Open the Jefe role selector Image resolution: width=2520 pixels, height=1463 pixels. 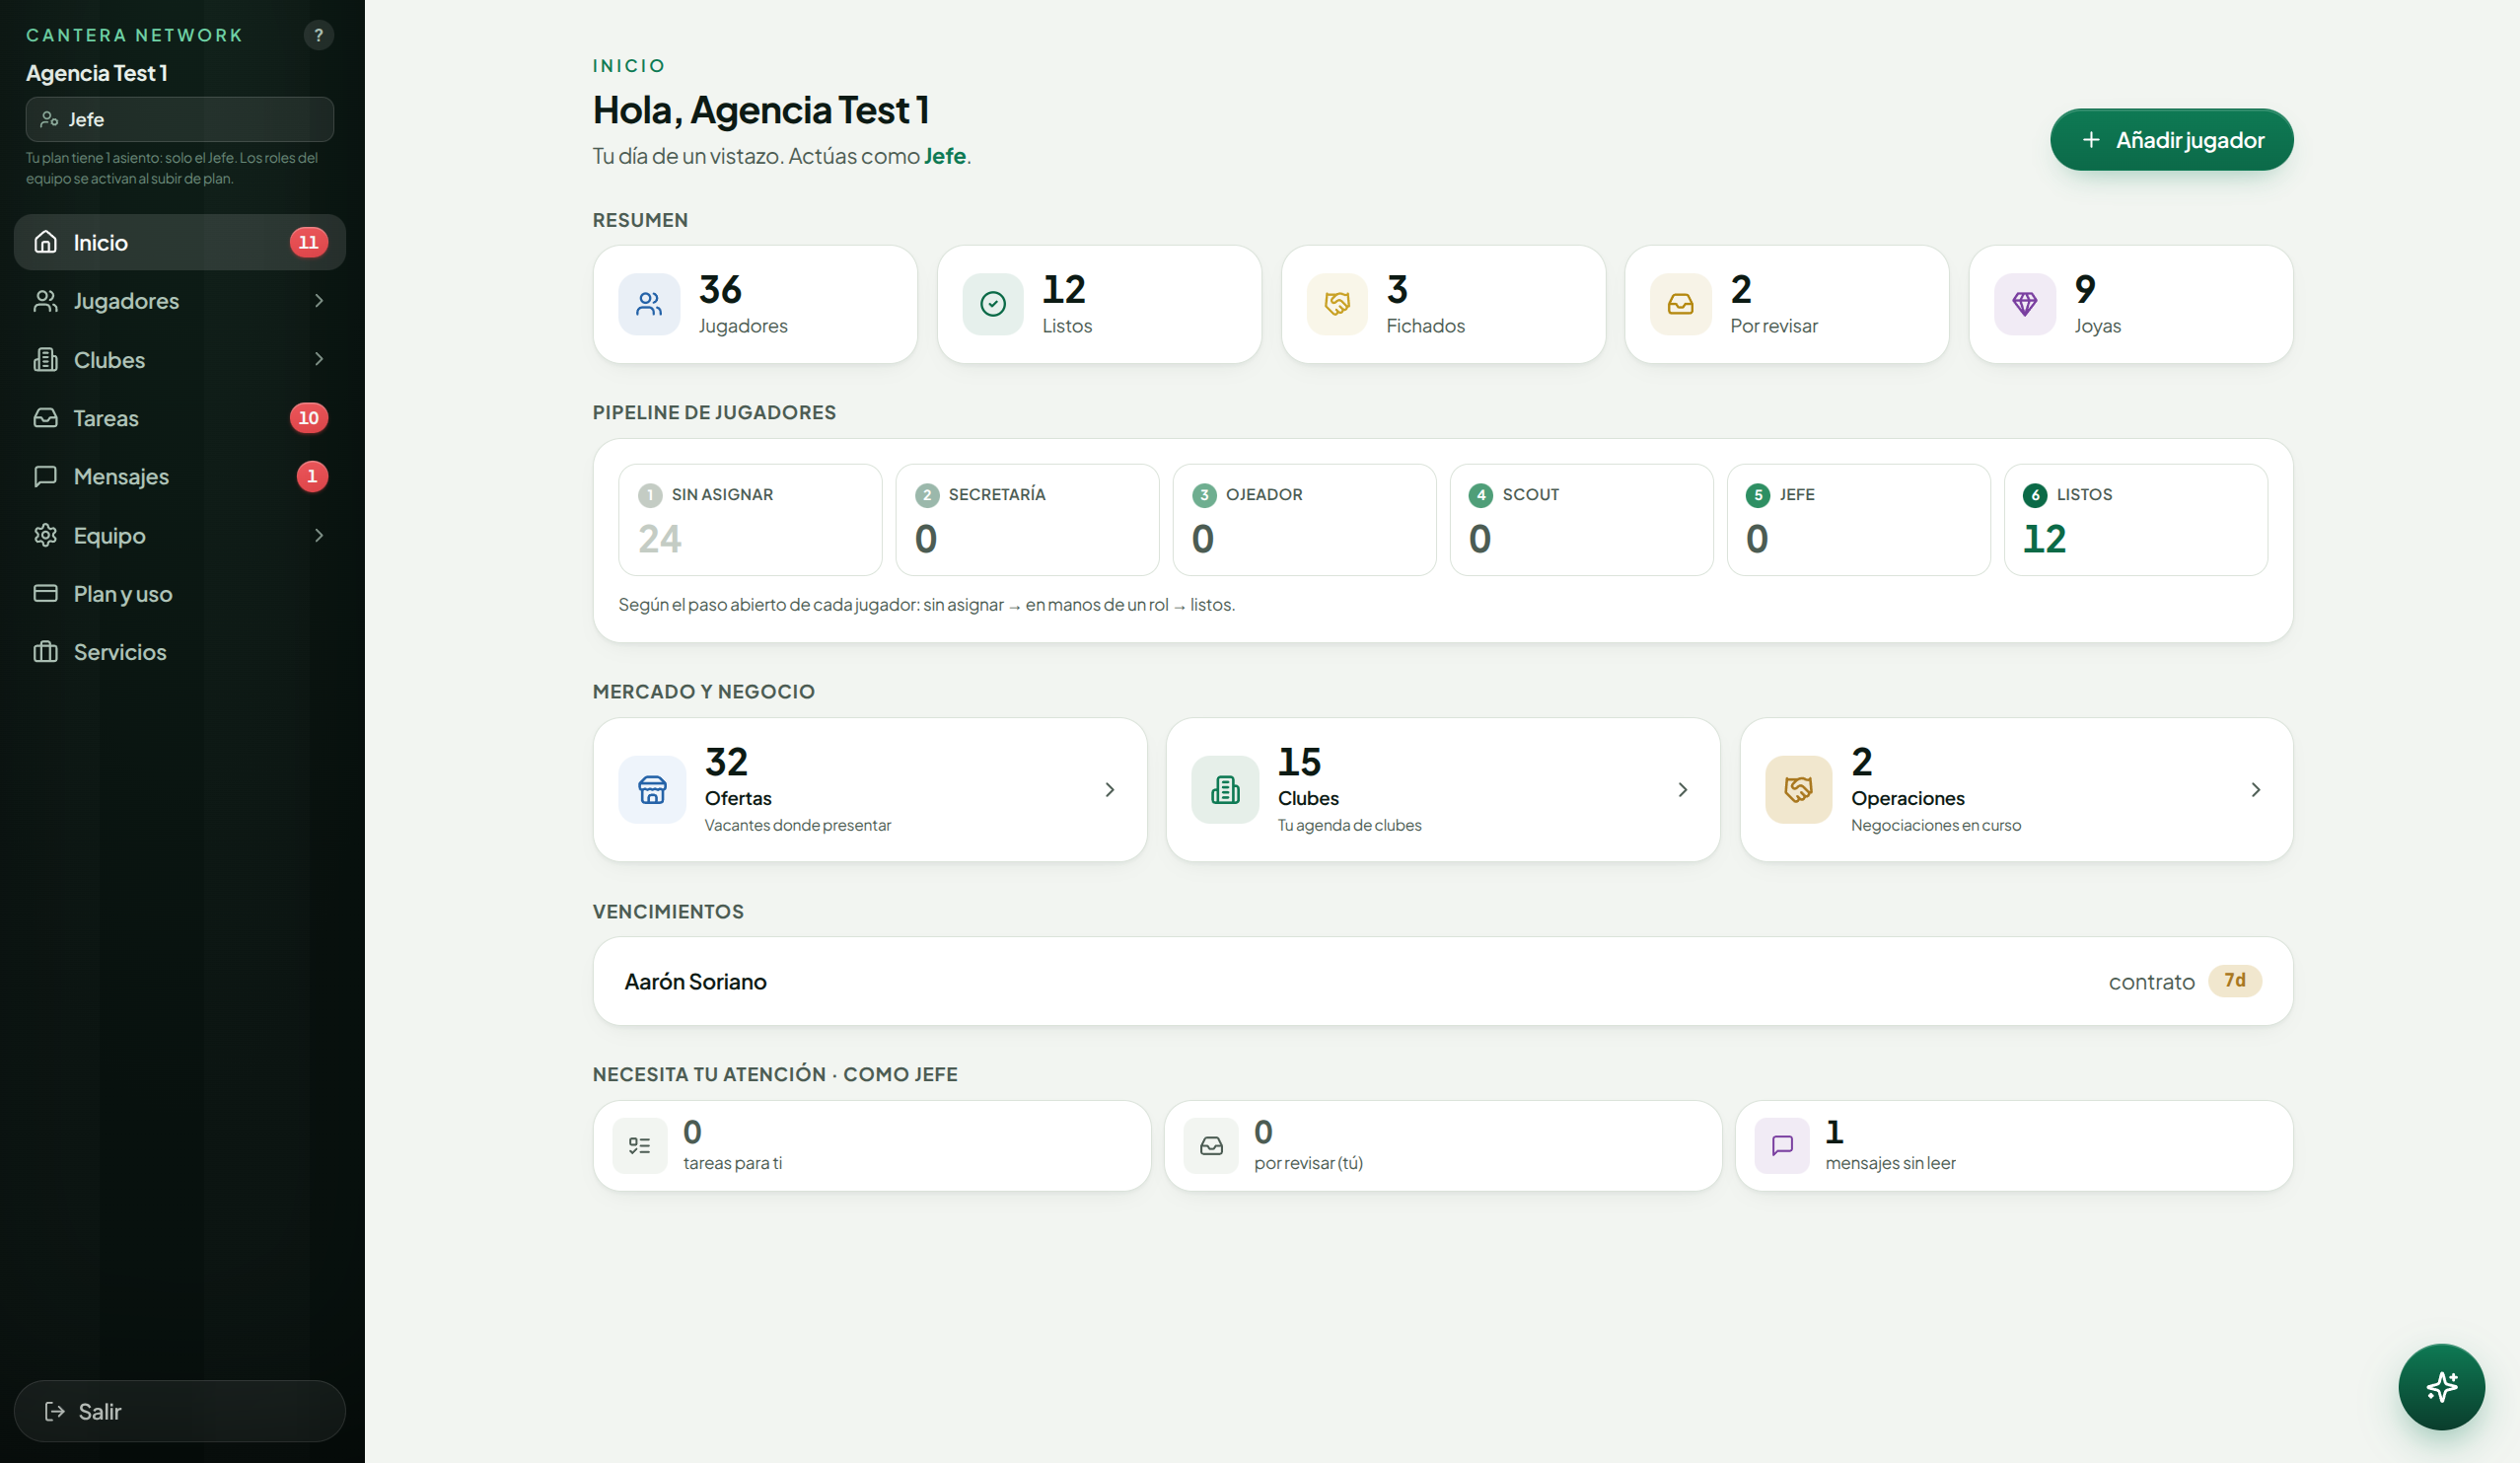pyautogui.click(x=180, y=119)
